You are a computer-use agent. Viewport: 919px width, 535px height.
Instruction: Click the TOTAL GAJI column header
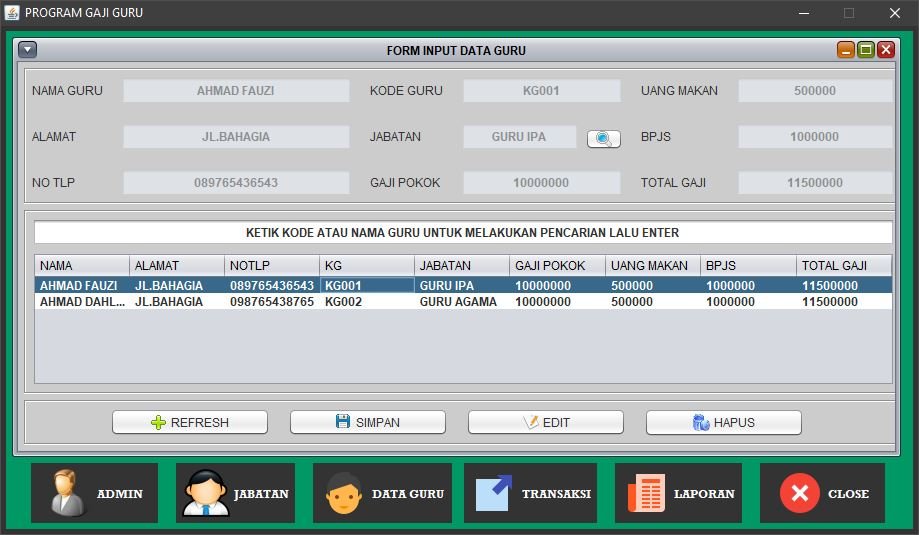click(843, 265)
